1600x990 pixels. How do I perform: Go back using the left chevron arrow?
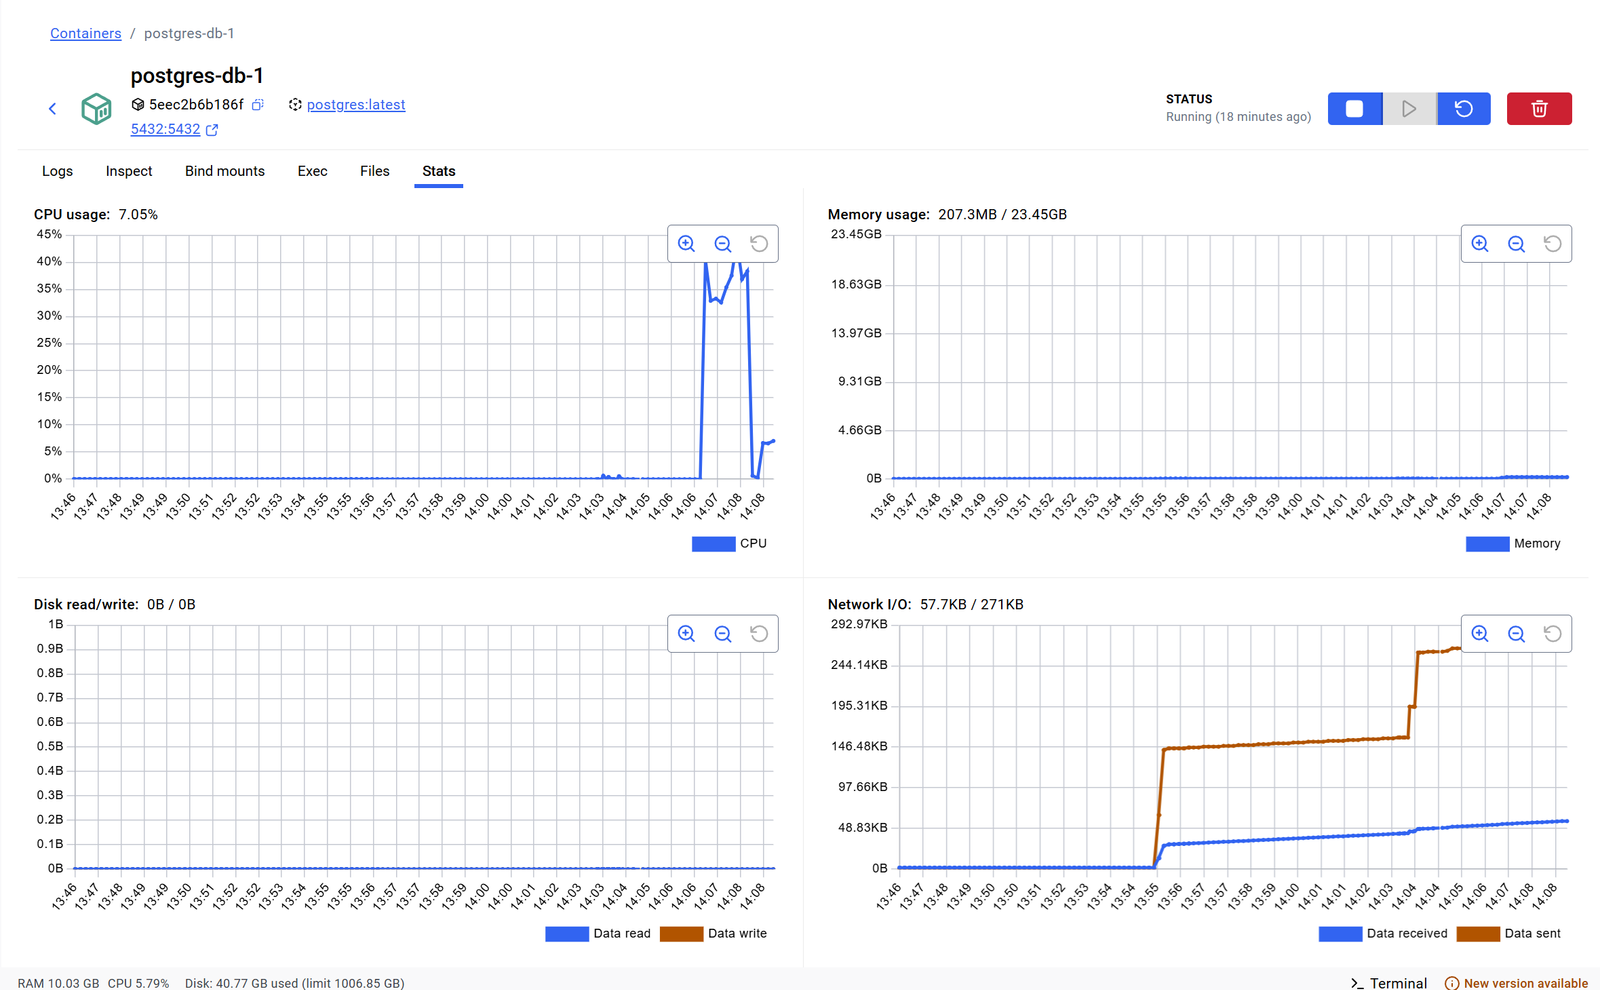click(x=53, y=109)
